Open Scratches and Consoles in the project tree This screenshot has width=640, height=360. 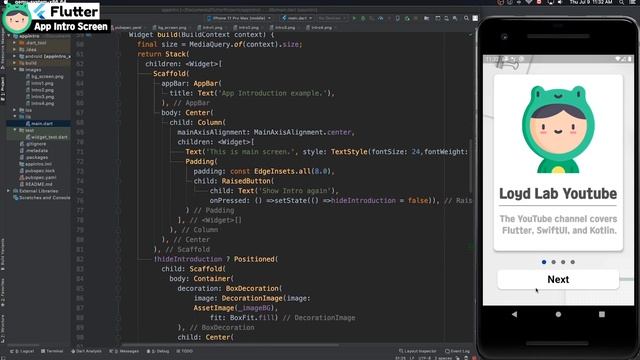pos(42,198)
